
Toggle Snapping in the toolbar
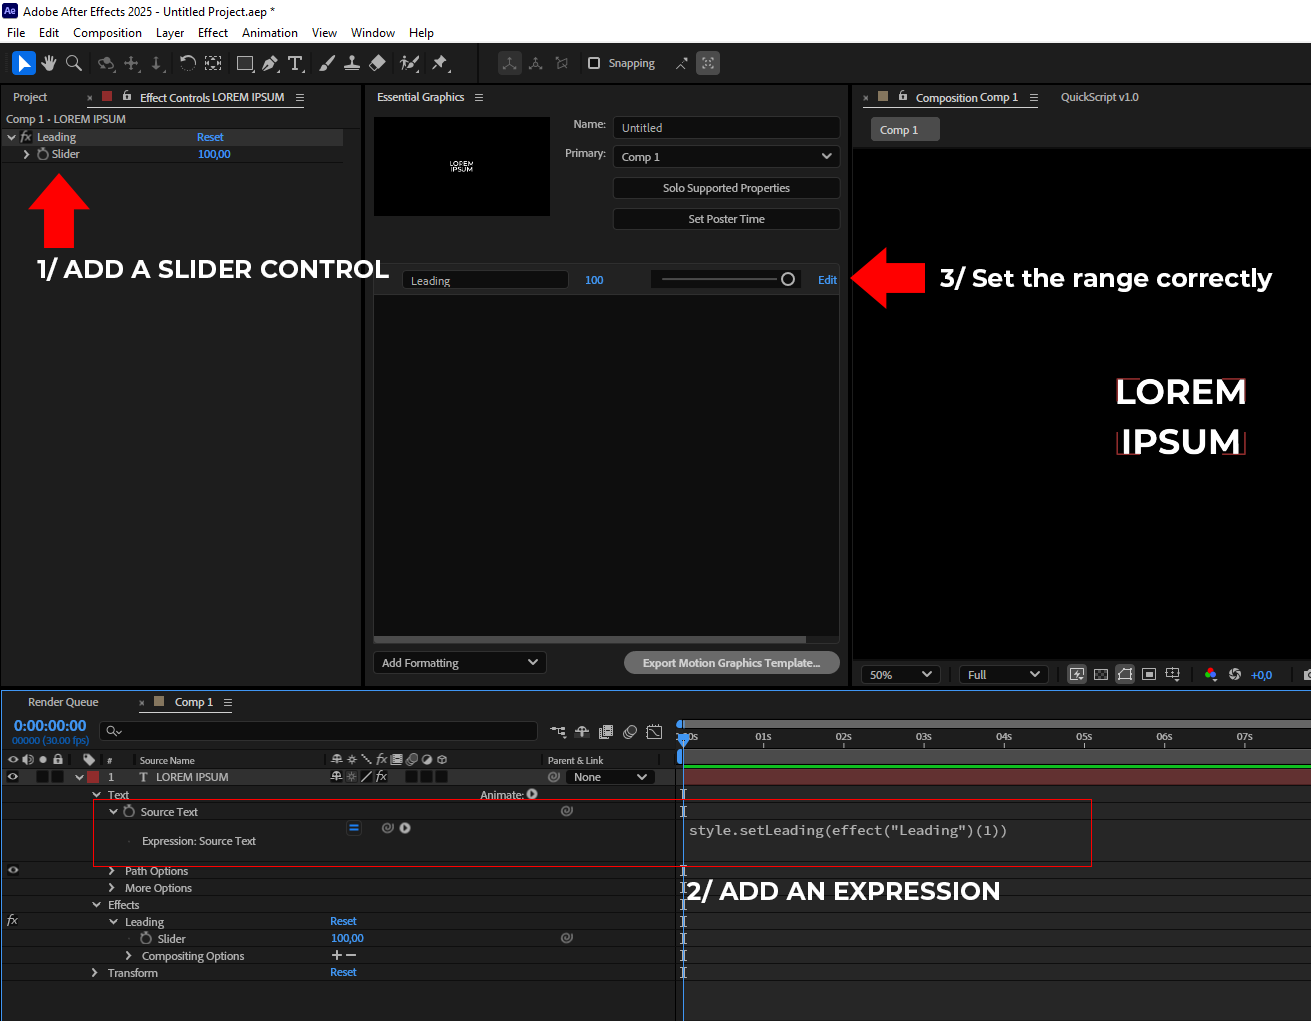(x=595, y=62)
